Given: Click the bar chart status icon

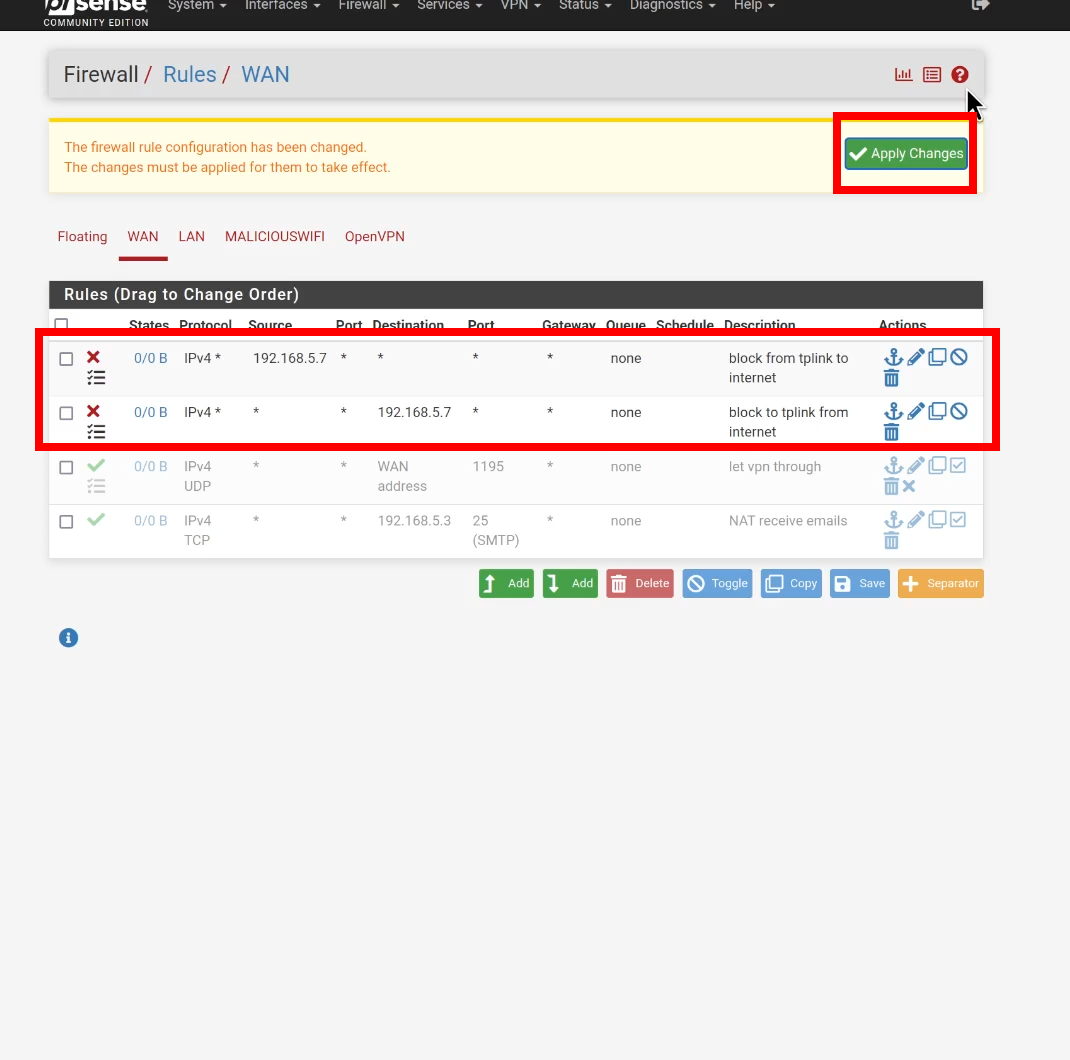Looking at the screenshot, I should pyautogui.click(x=903, y=75).
